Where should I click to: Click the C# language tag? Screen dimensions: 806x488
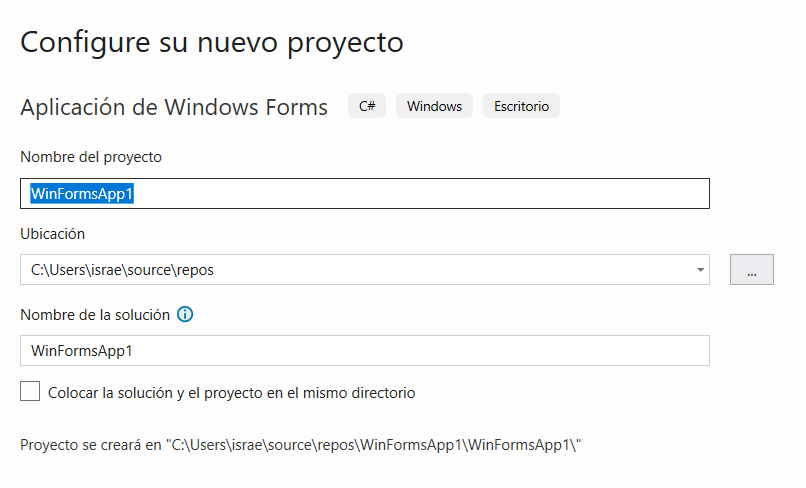click(x=367, y=106)
